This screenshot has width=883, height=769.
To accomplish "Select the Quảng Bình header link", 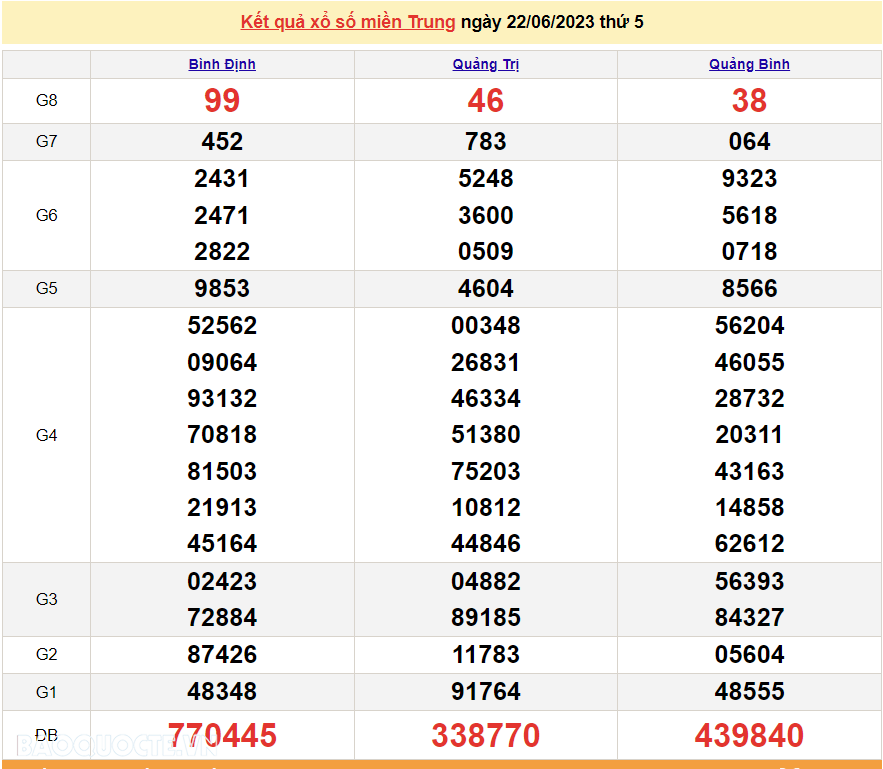I will click(749, 64).
